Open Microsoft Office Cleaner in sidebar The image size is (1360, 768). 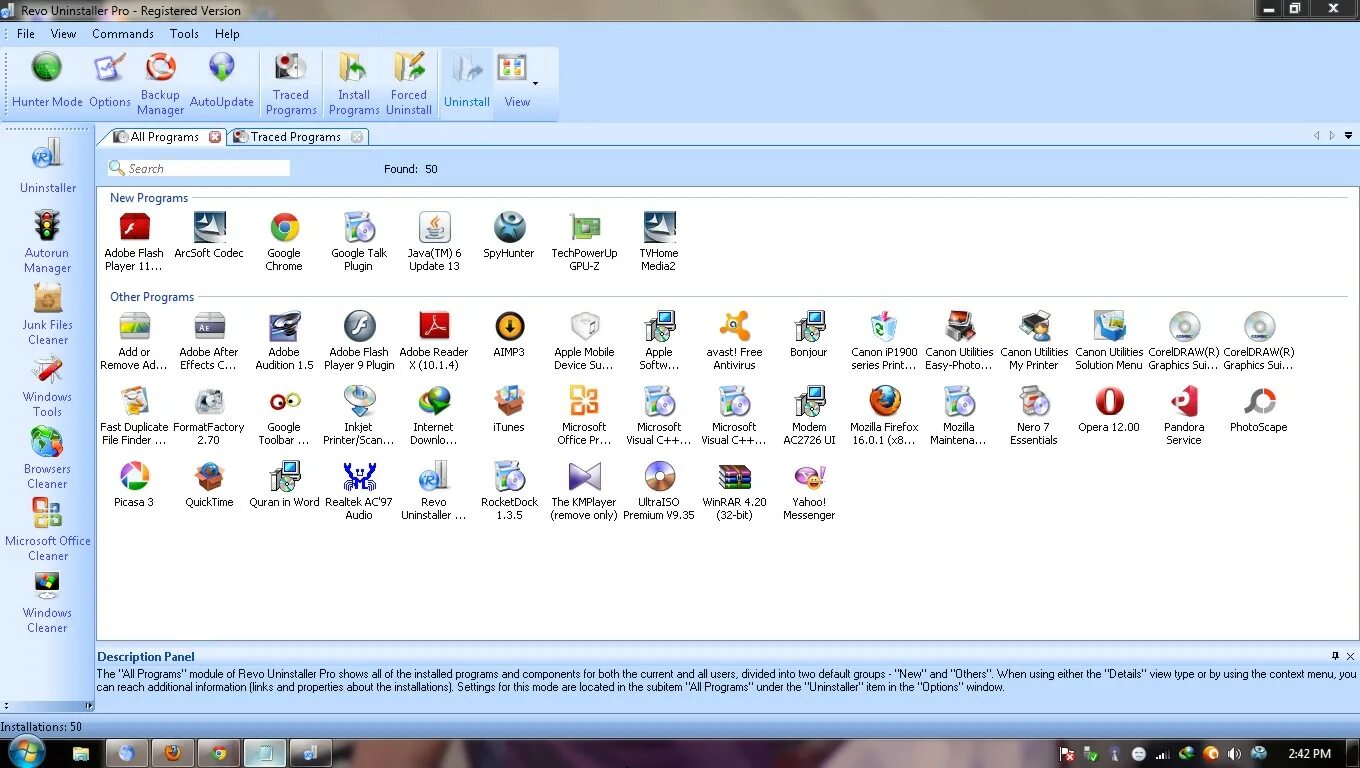pyautogui.click(x=48, y=529)
